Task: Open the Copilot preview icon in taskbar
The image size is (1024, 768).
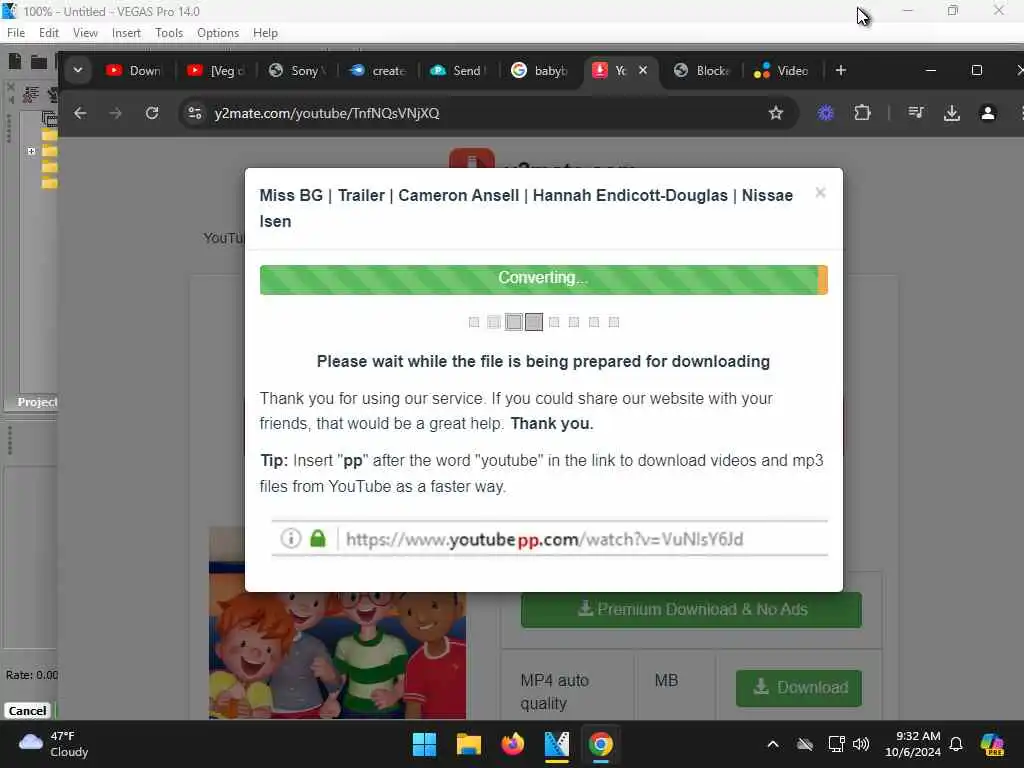Action: (992, 744)
